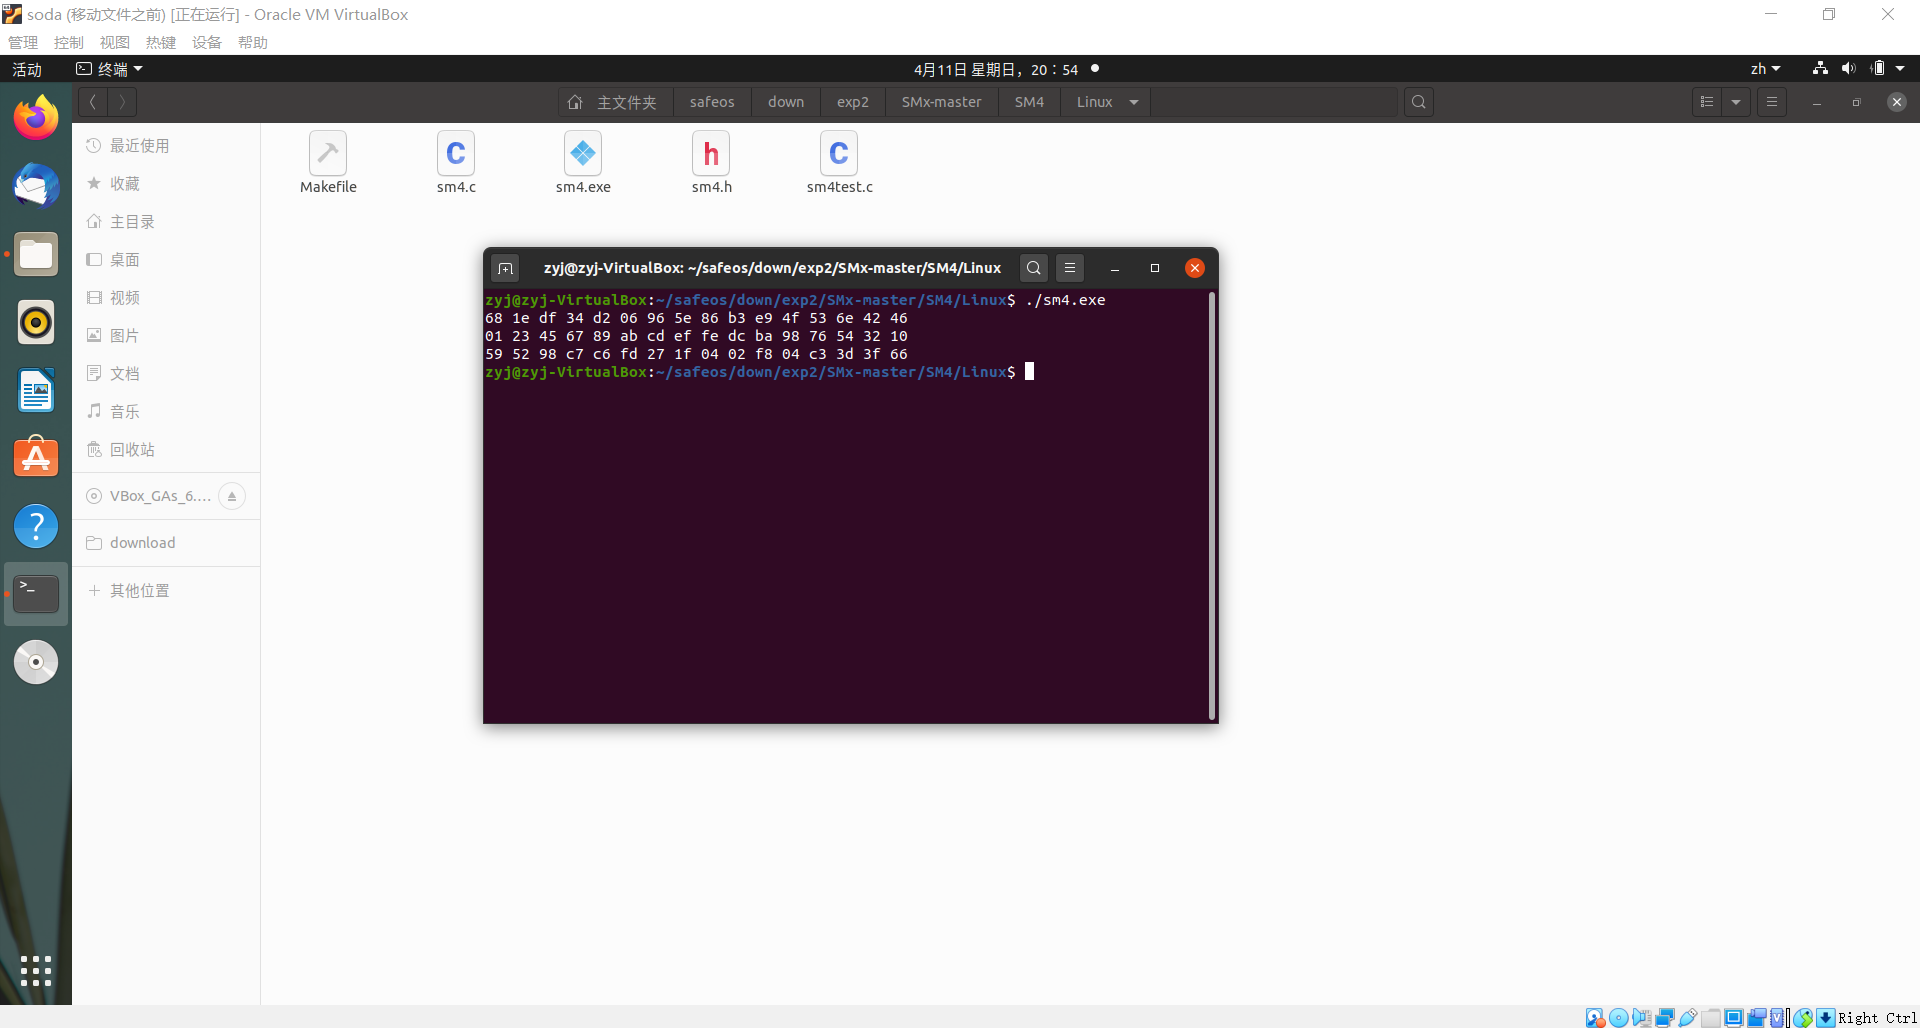Open search in the Files window
Viewport: 1920px width, 1028px height.
point(1418,102)
